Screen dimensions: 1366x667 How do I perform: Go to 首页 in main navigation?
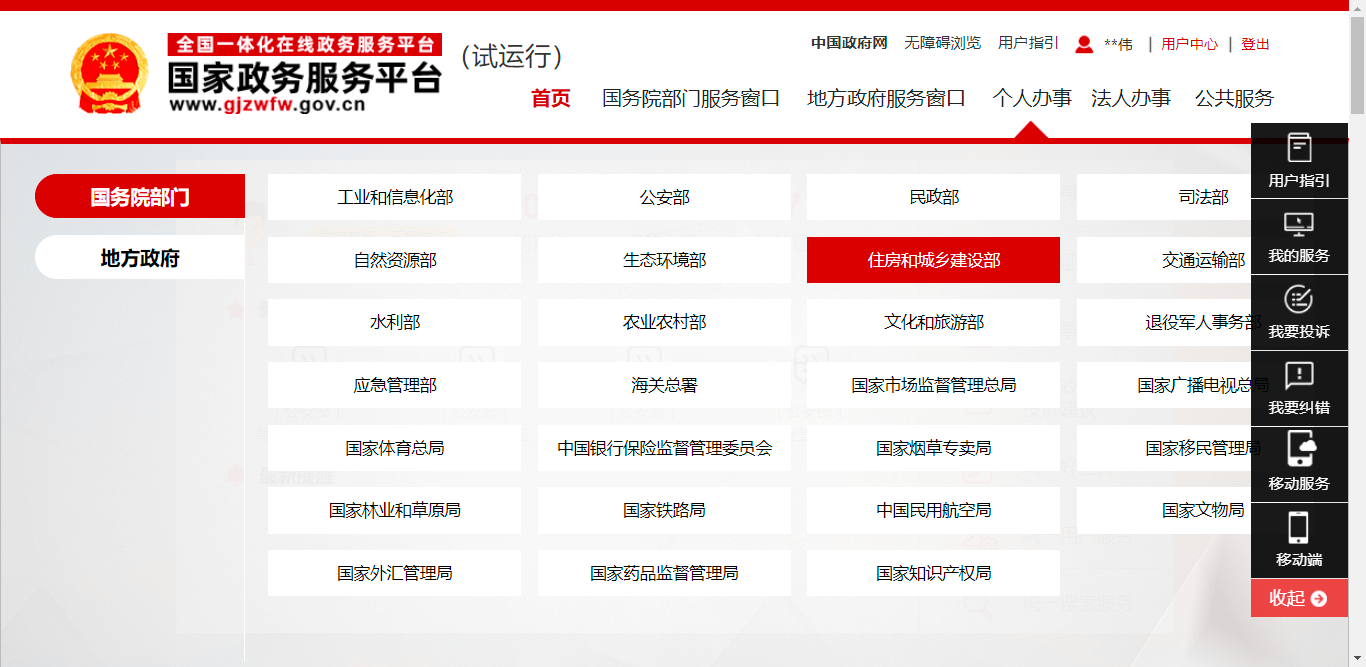tap(551, 98)
